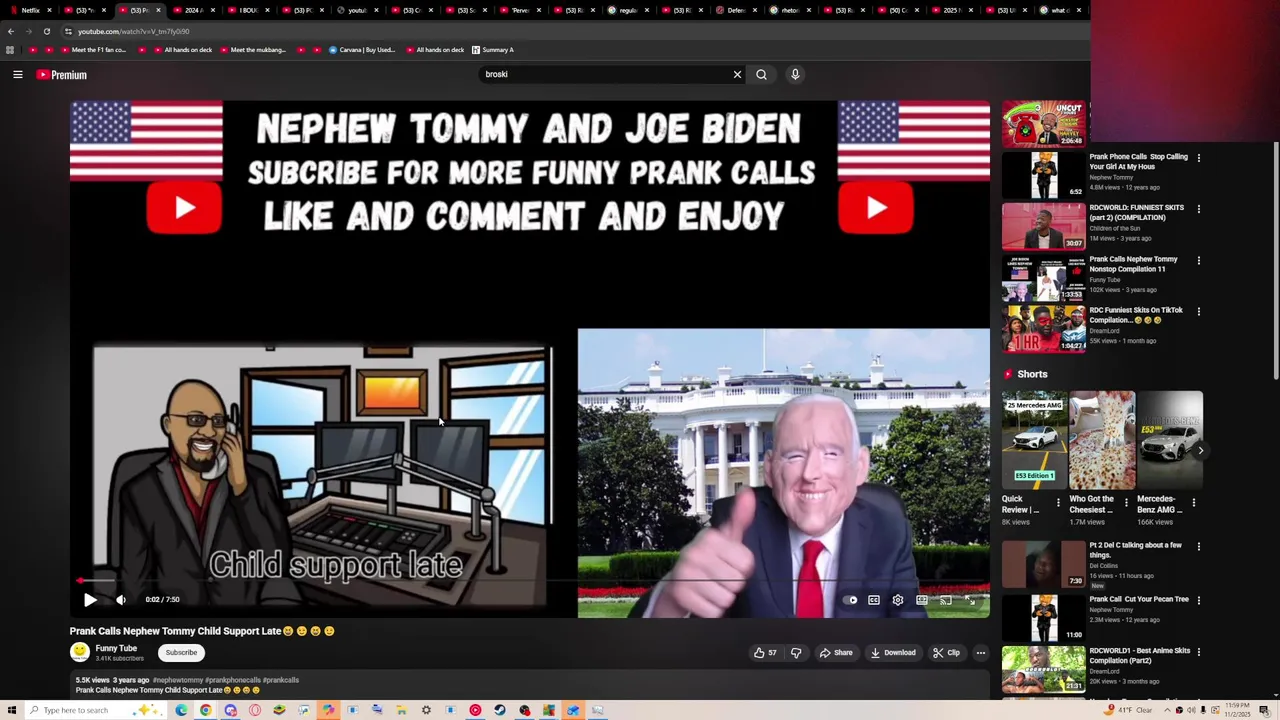This screenshot has height=720, width=1280.
Task: Open Chrome from the taskbar
Action: point(205,710)
